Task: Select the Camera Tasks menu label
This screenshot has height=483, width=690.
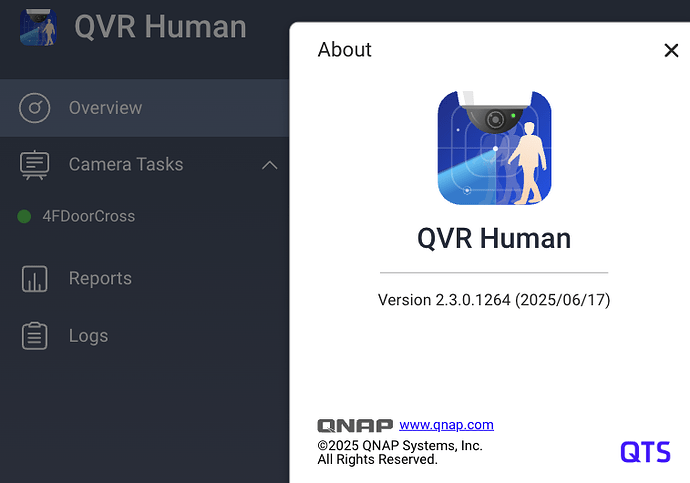Action: pos(126,165)
